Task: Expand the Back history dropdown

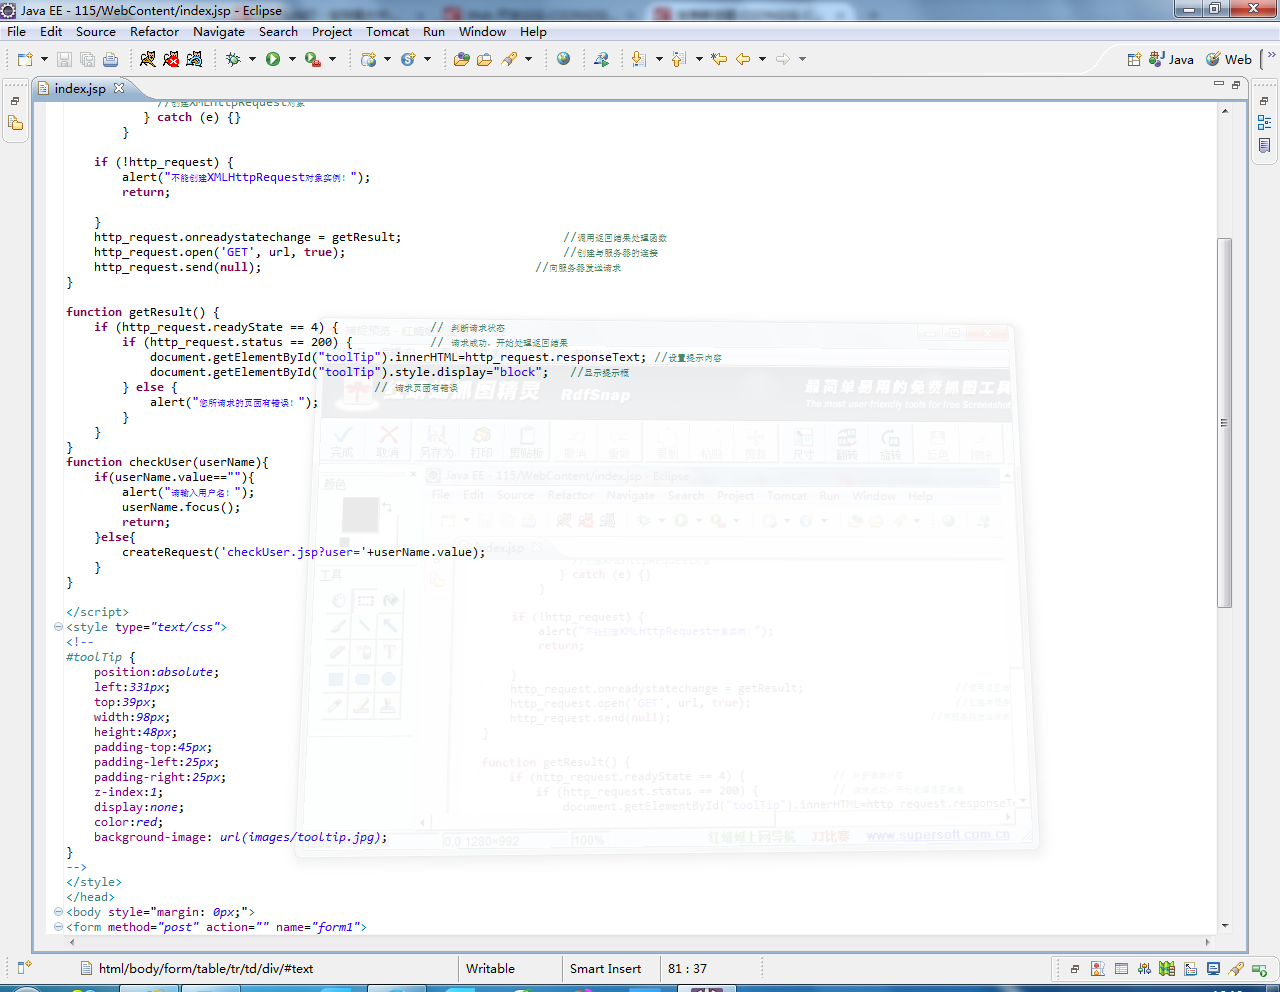Action: (762, 59)
